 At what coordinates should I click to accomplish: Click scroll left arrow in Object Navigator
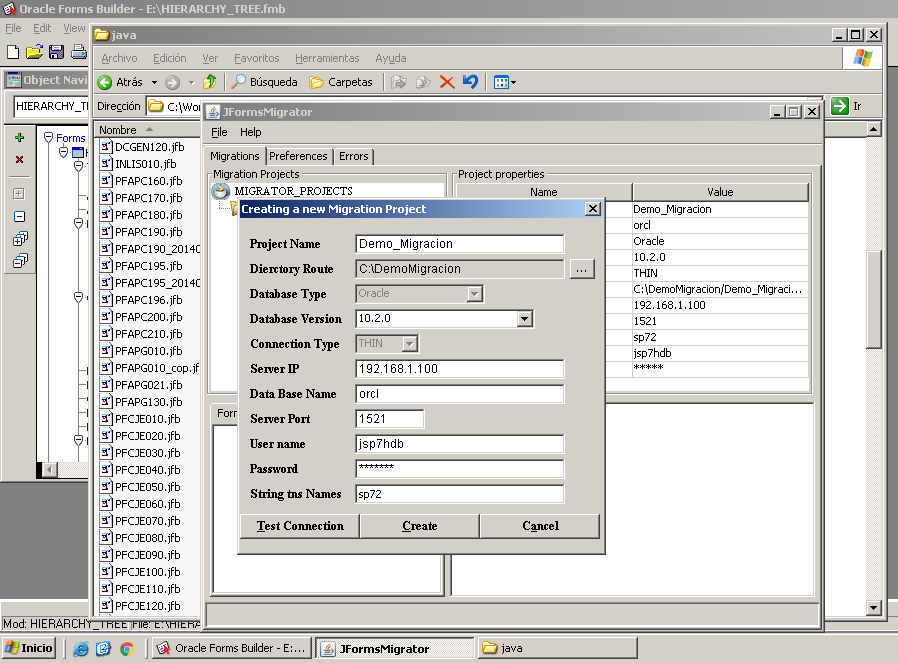tap(50, 470)
